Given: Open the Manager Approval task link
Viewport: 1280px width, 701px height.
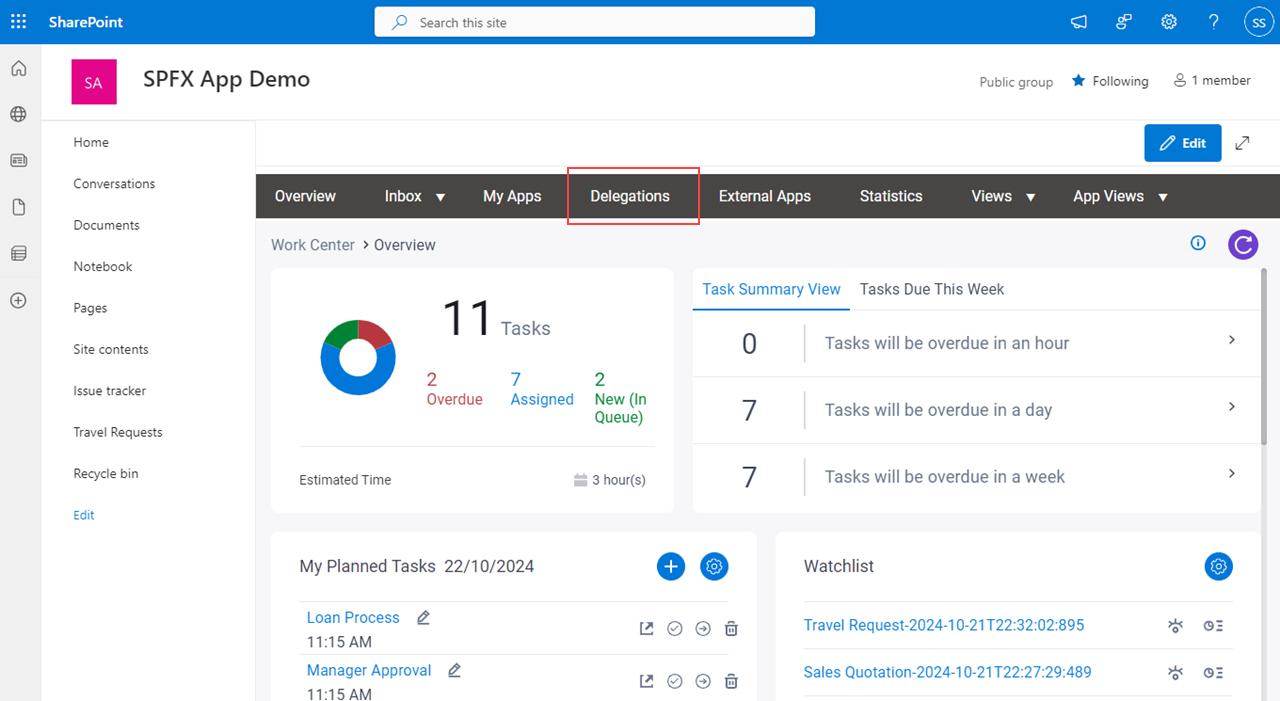Looking at the screenshot, I should (x=369, y=671).
